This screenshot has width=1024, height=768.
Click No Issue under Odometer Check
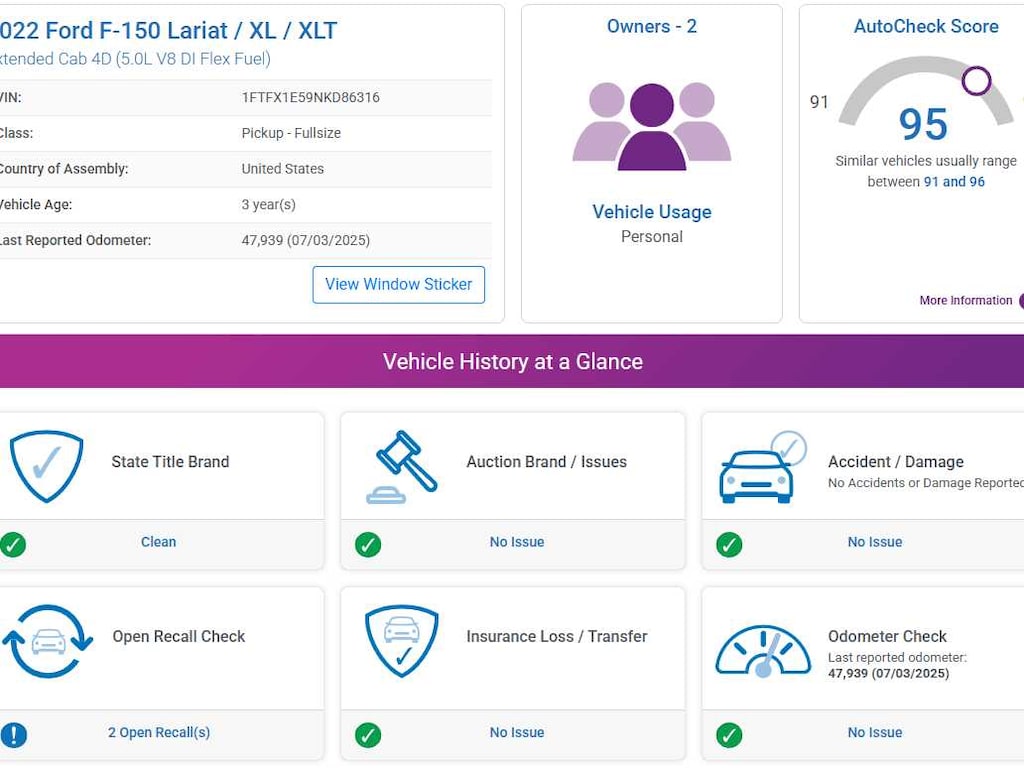875,732
